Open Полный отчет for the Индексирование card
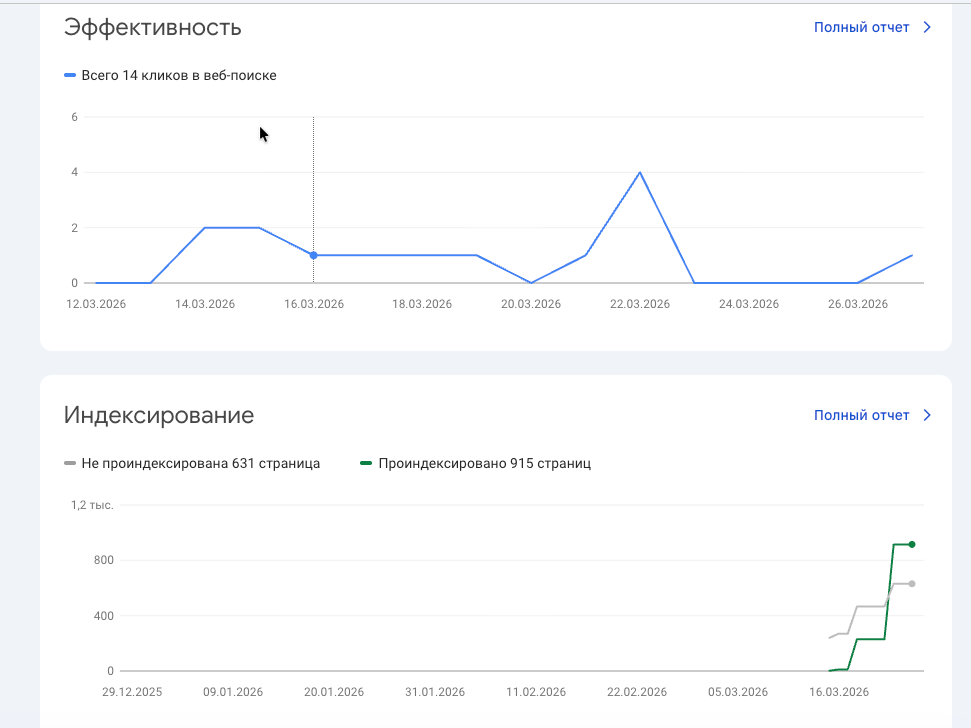The height and width of the screenshot is (728, 971). (x=861, y=415)
